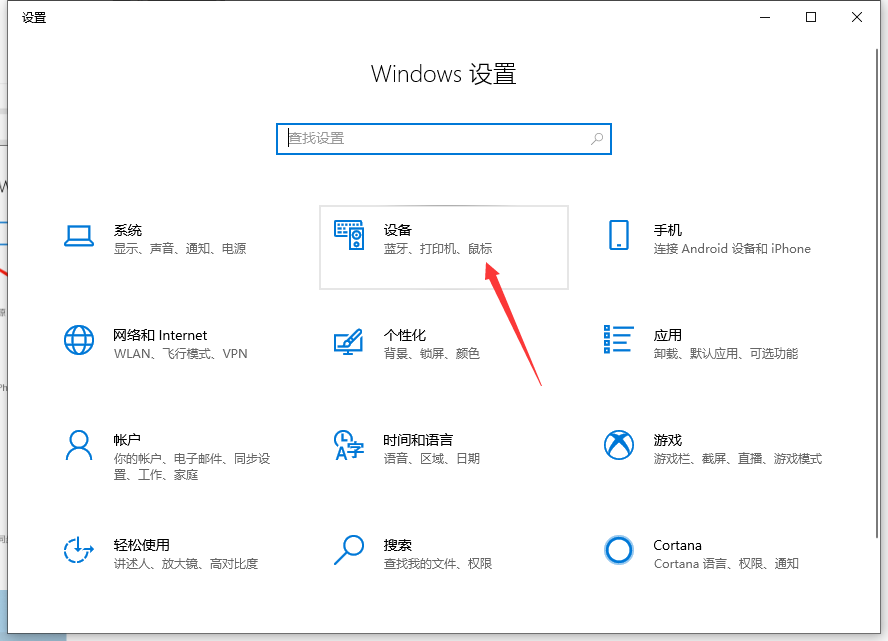The image size is (888, 641).
Task: Click the magnifier icon inside the search box
Action: [597, 139]
